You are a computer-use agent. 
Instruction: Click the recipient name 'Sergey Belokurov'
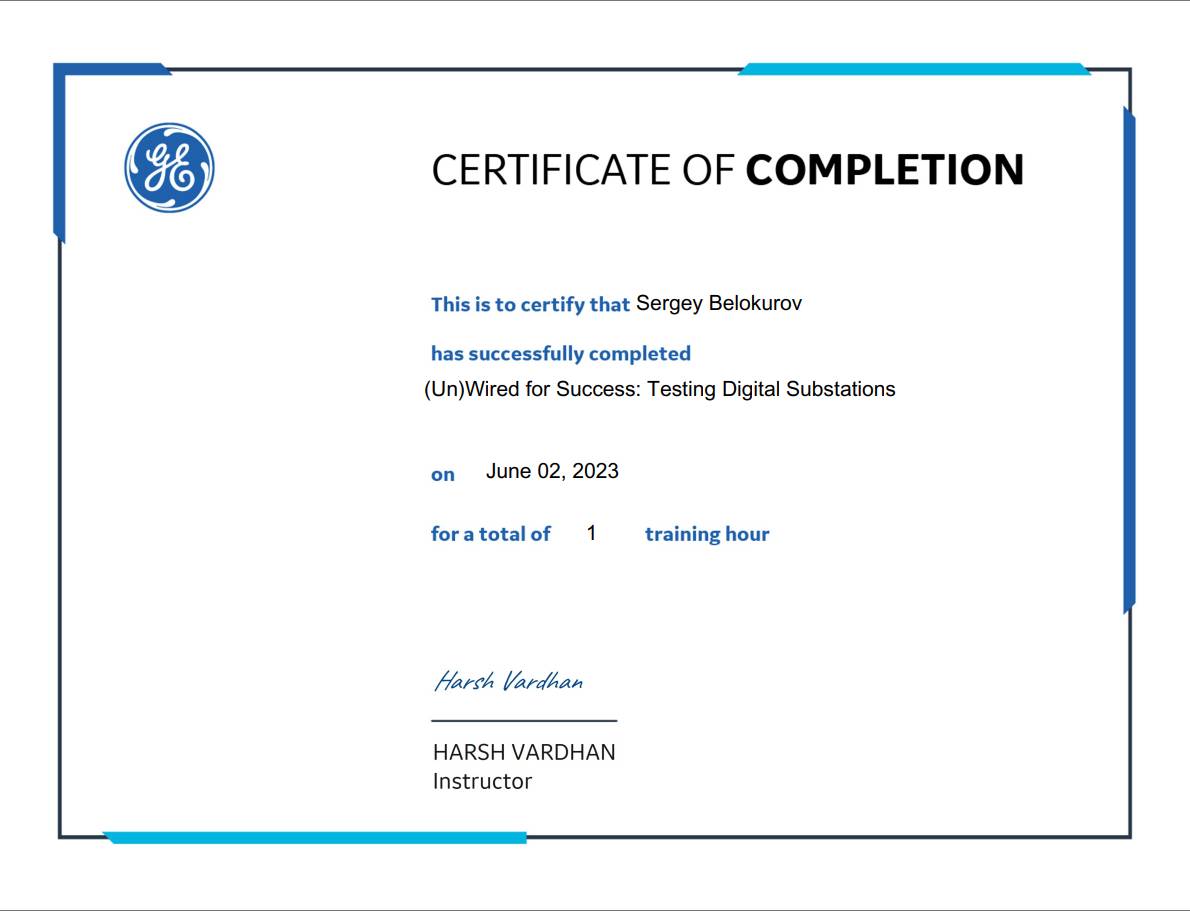click(x=719, y=304)
